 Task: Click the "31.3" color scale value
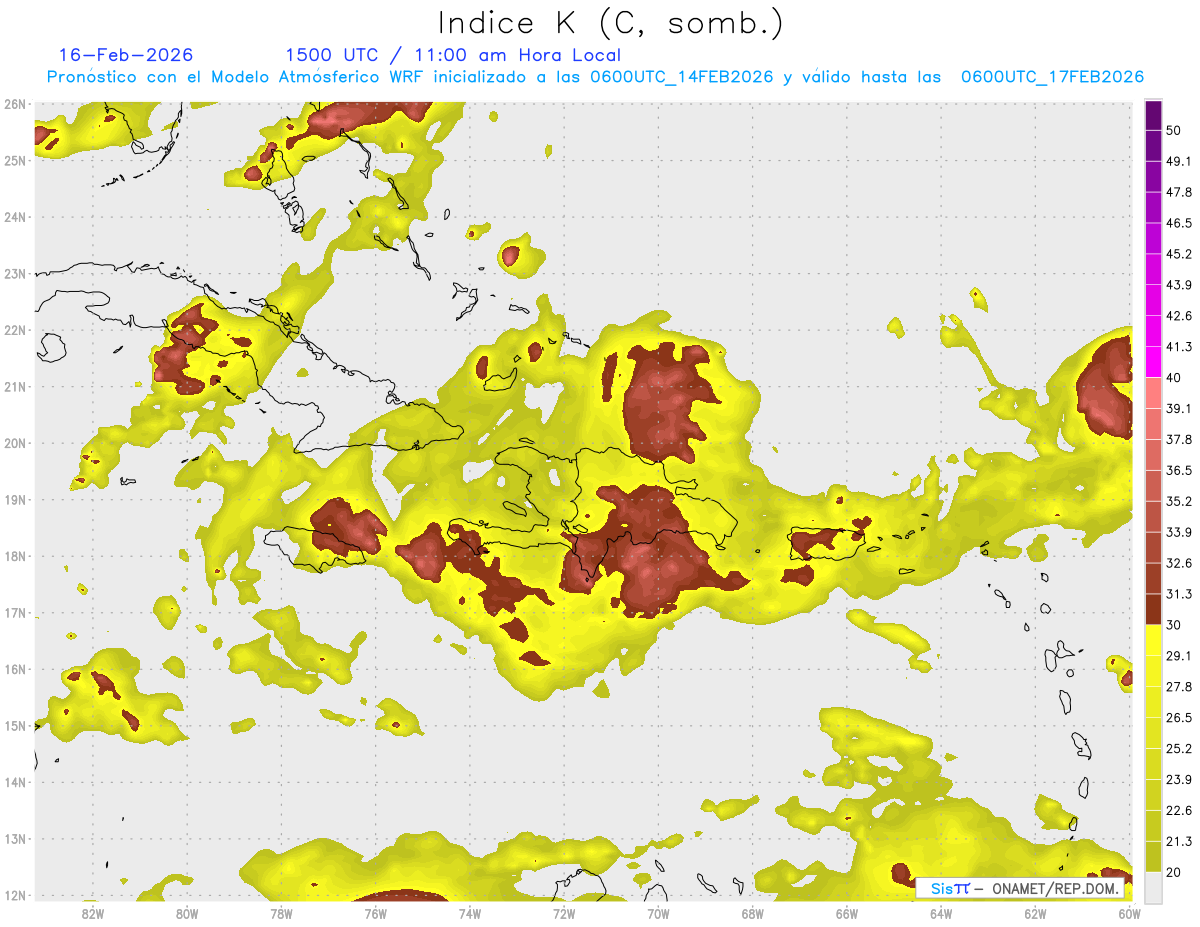(x=1178, y=594)
